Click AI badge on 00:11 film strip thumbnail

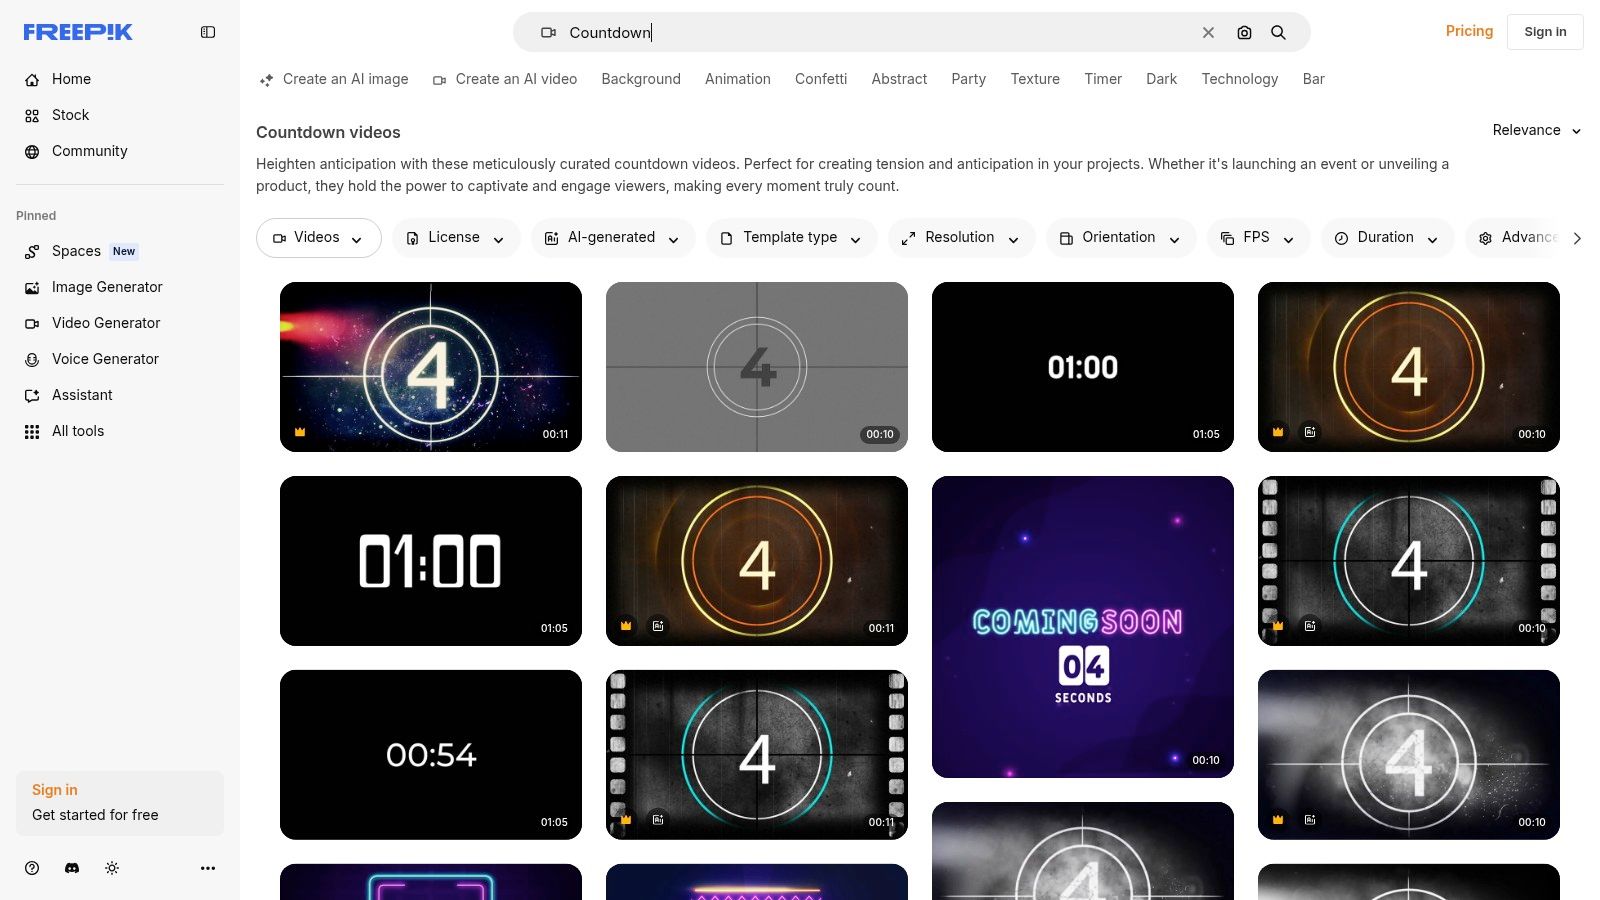(x=658, y=820)
